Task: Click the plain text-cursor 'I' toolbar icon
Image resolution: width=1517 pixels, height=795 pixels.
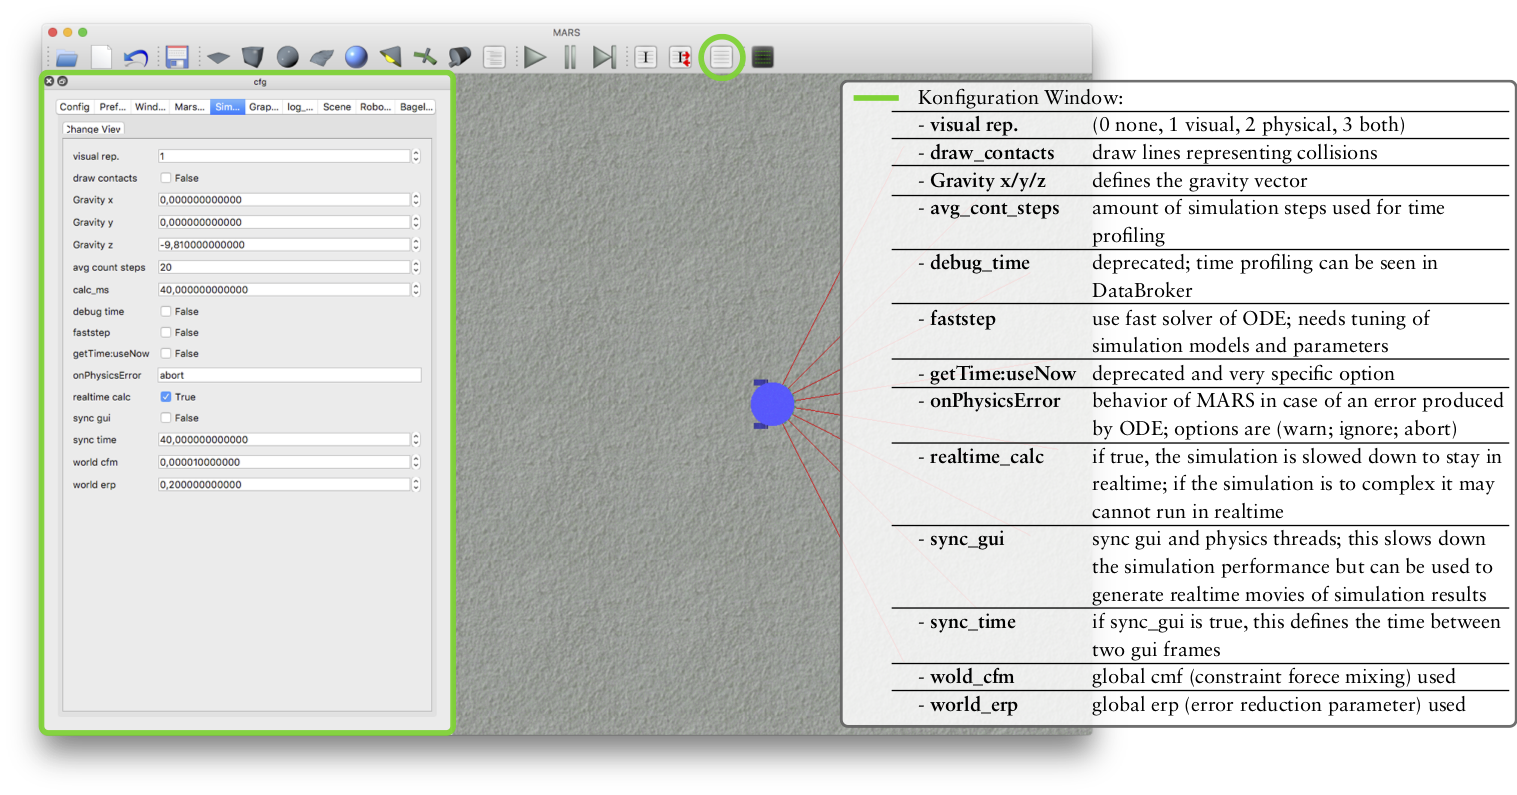Action: pos(646,57)
